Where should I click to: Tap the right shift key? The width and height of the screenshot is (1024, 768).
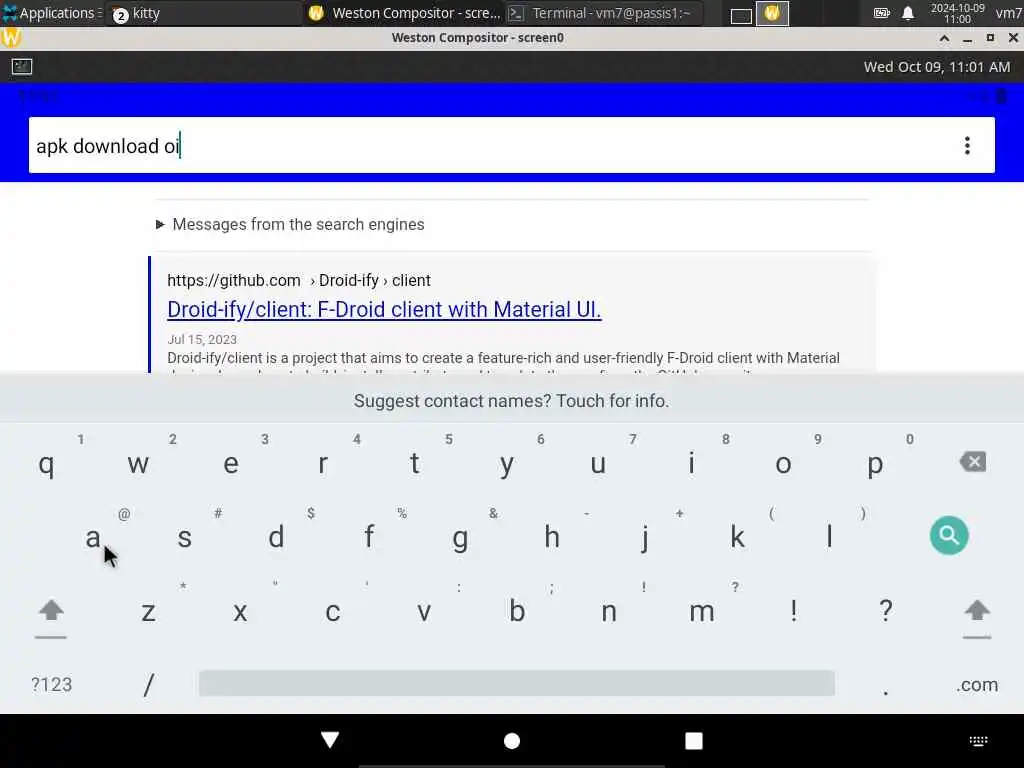pyautogui.click(x=977, y=612)
